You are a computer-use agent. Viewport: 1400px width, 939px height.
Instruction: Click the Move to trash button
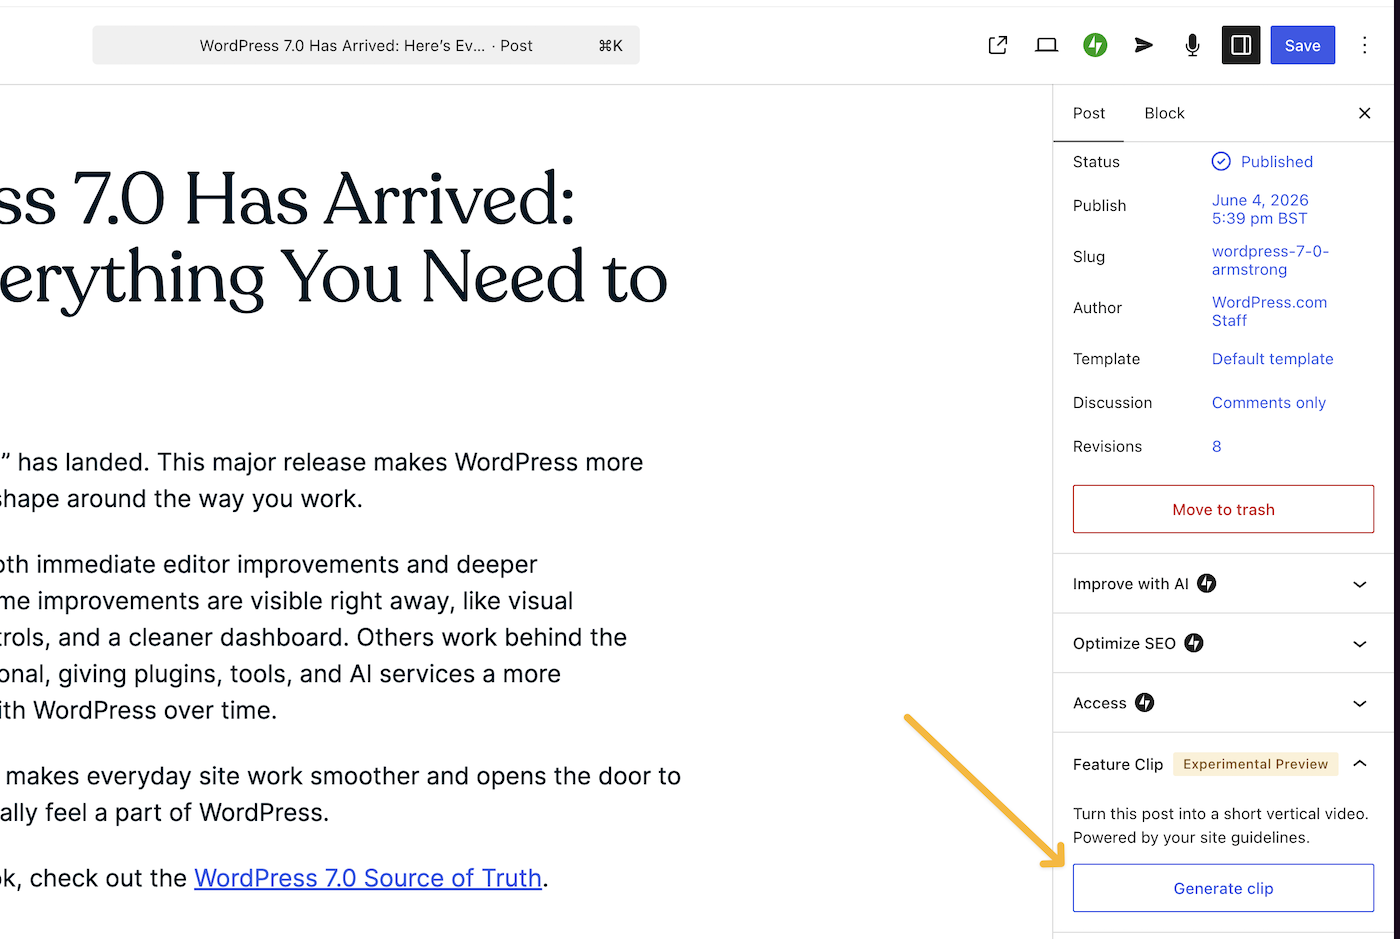1223,509
